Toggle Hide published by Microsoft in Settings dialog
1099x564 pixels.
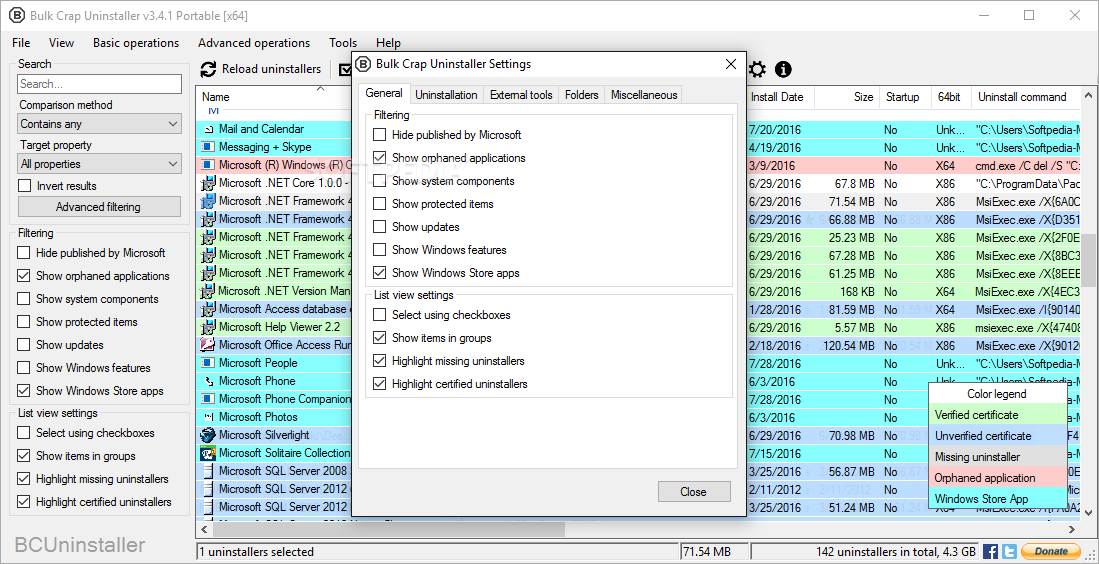point(379,135)
